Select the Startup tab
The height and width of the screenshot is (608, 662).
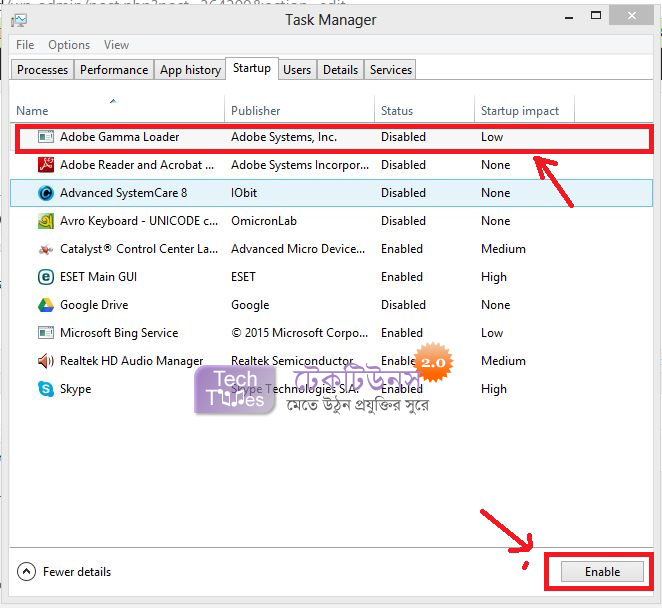(x=252, y=68)
